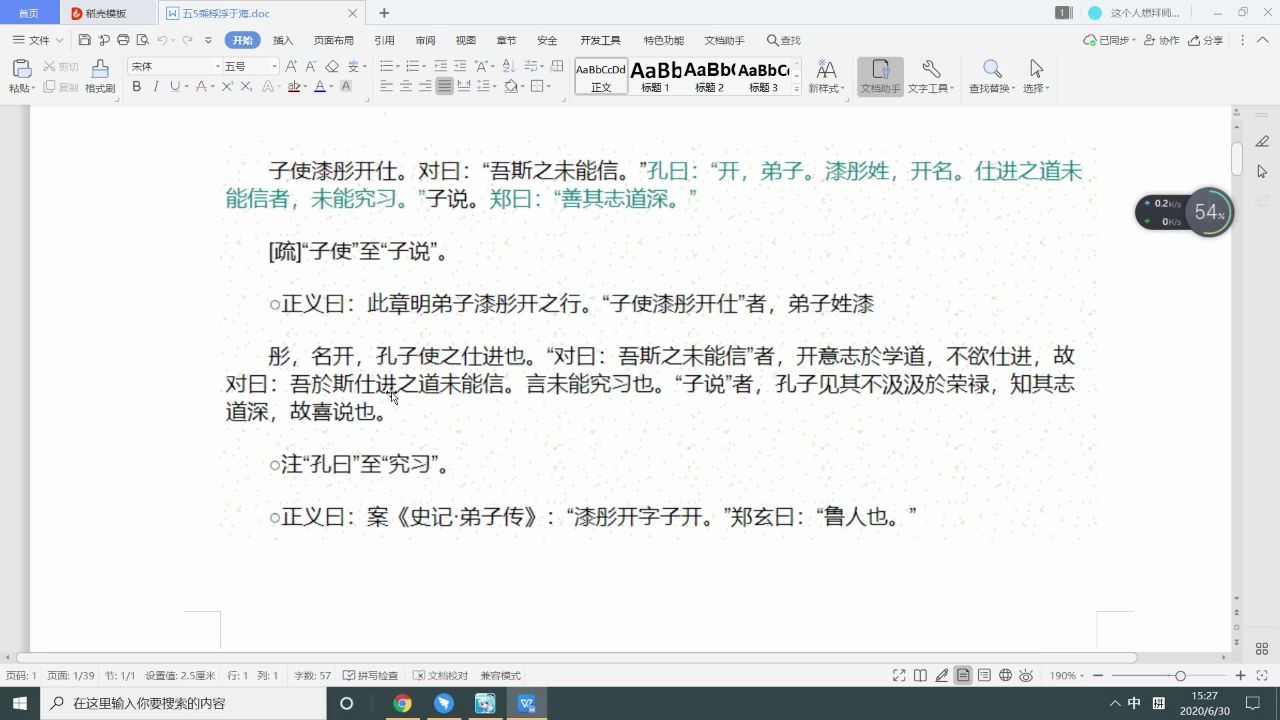Viewport: 1280px width, 720px height.
Task: Open the 页面布局 ribbon tab
Action: tap(334, 40)
